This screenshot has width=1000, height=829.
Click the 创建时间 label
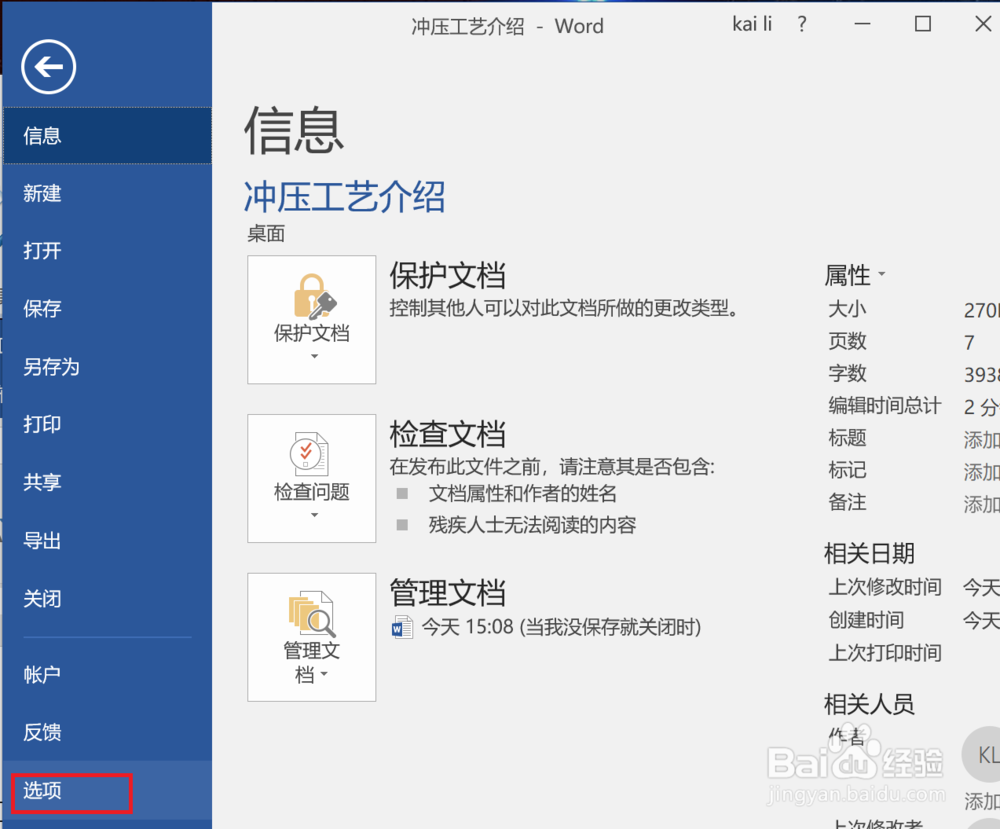[866, 620]
